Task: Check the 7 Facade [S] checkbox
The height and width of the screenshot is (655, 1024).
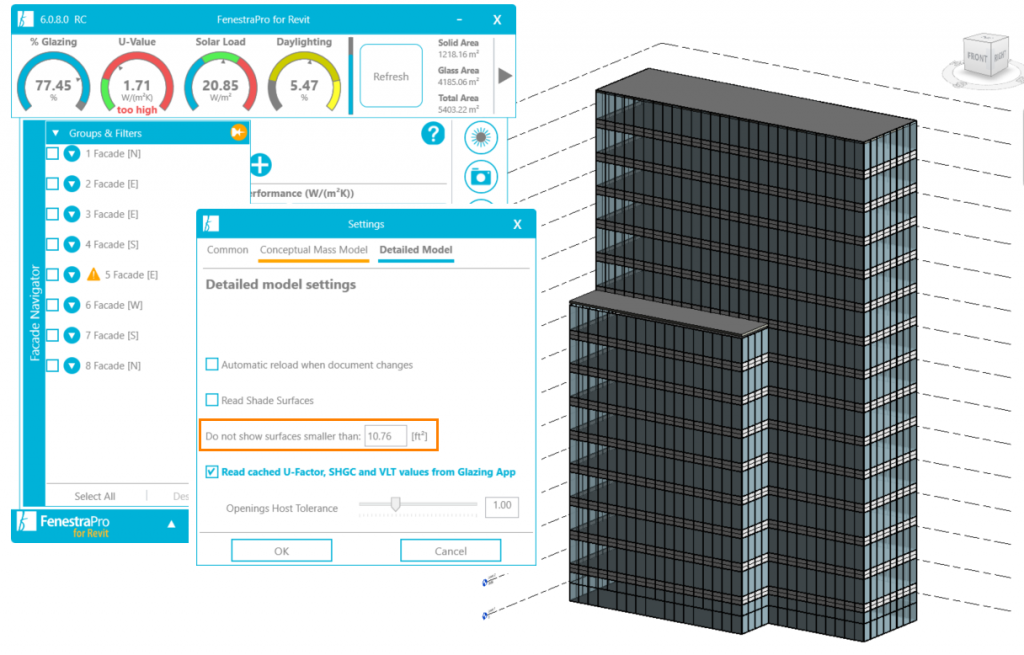Action: pyautogui.click(x=52, y=335)
